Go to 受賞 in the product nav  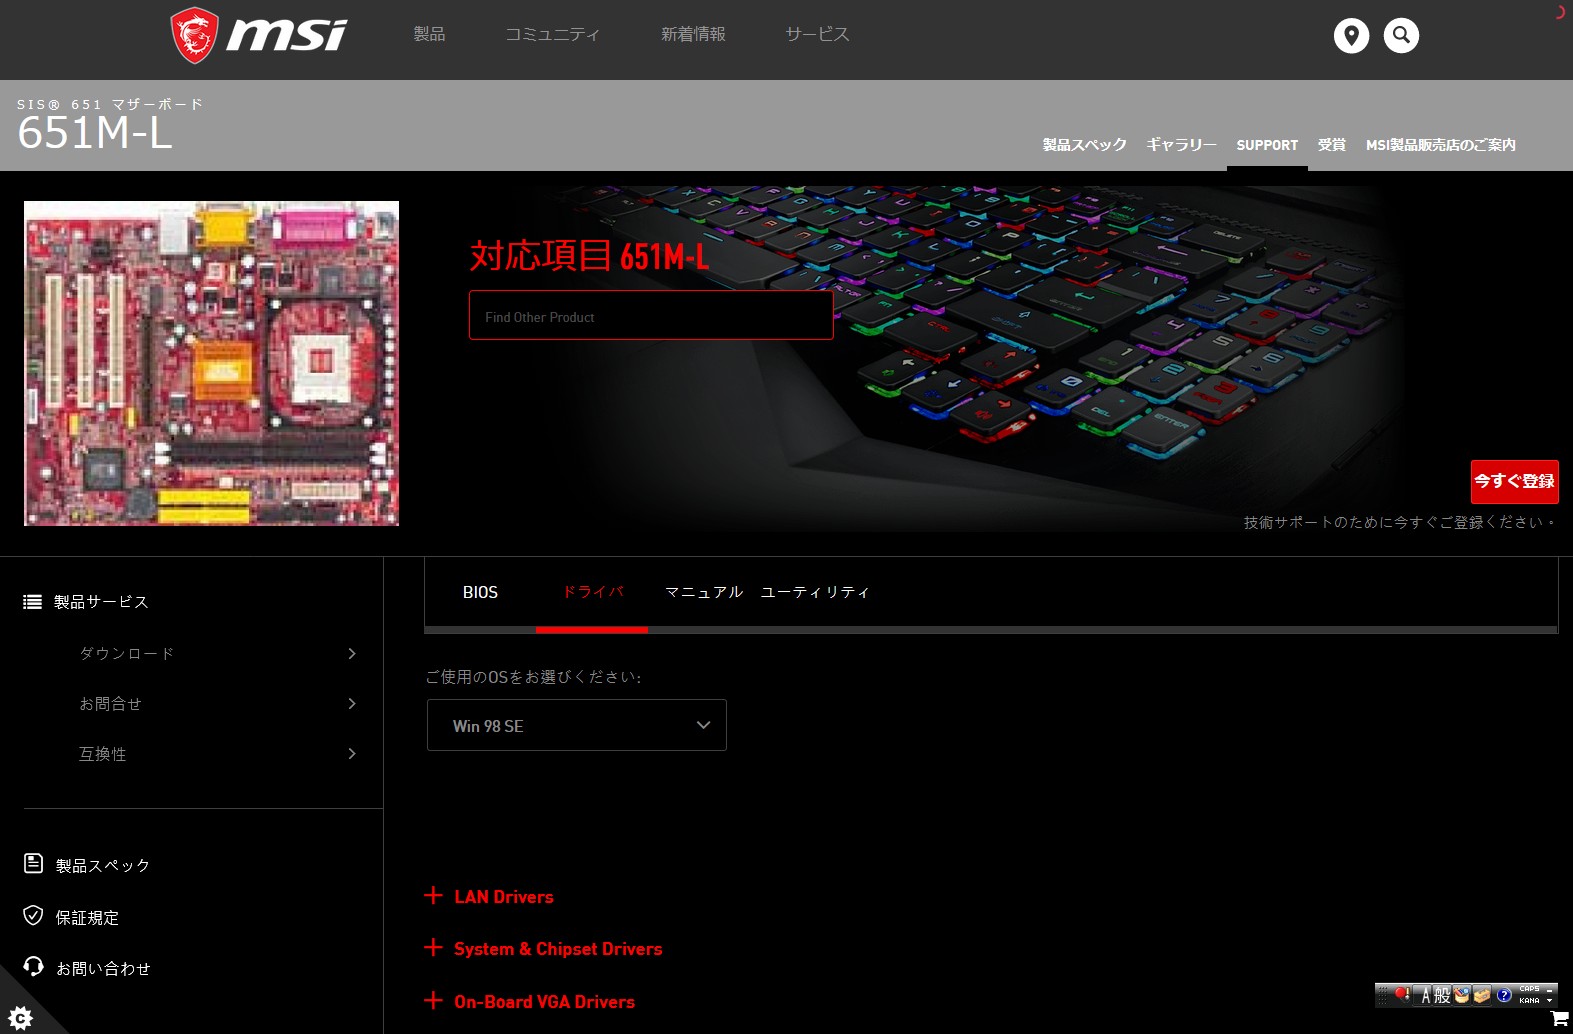[x=1332, y=145]
